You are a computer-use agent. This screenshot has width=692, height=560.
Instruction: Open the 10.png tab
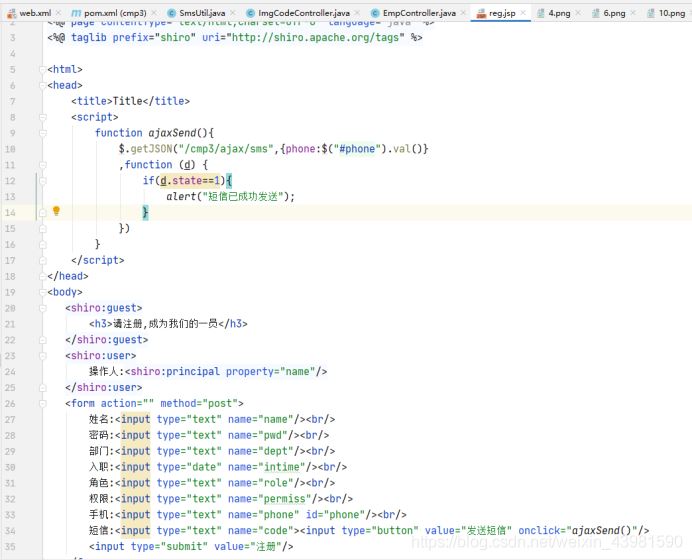point(672,13)
